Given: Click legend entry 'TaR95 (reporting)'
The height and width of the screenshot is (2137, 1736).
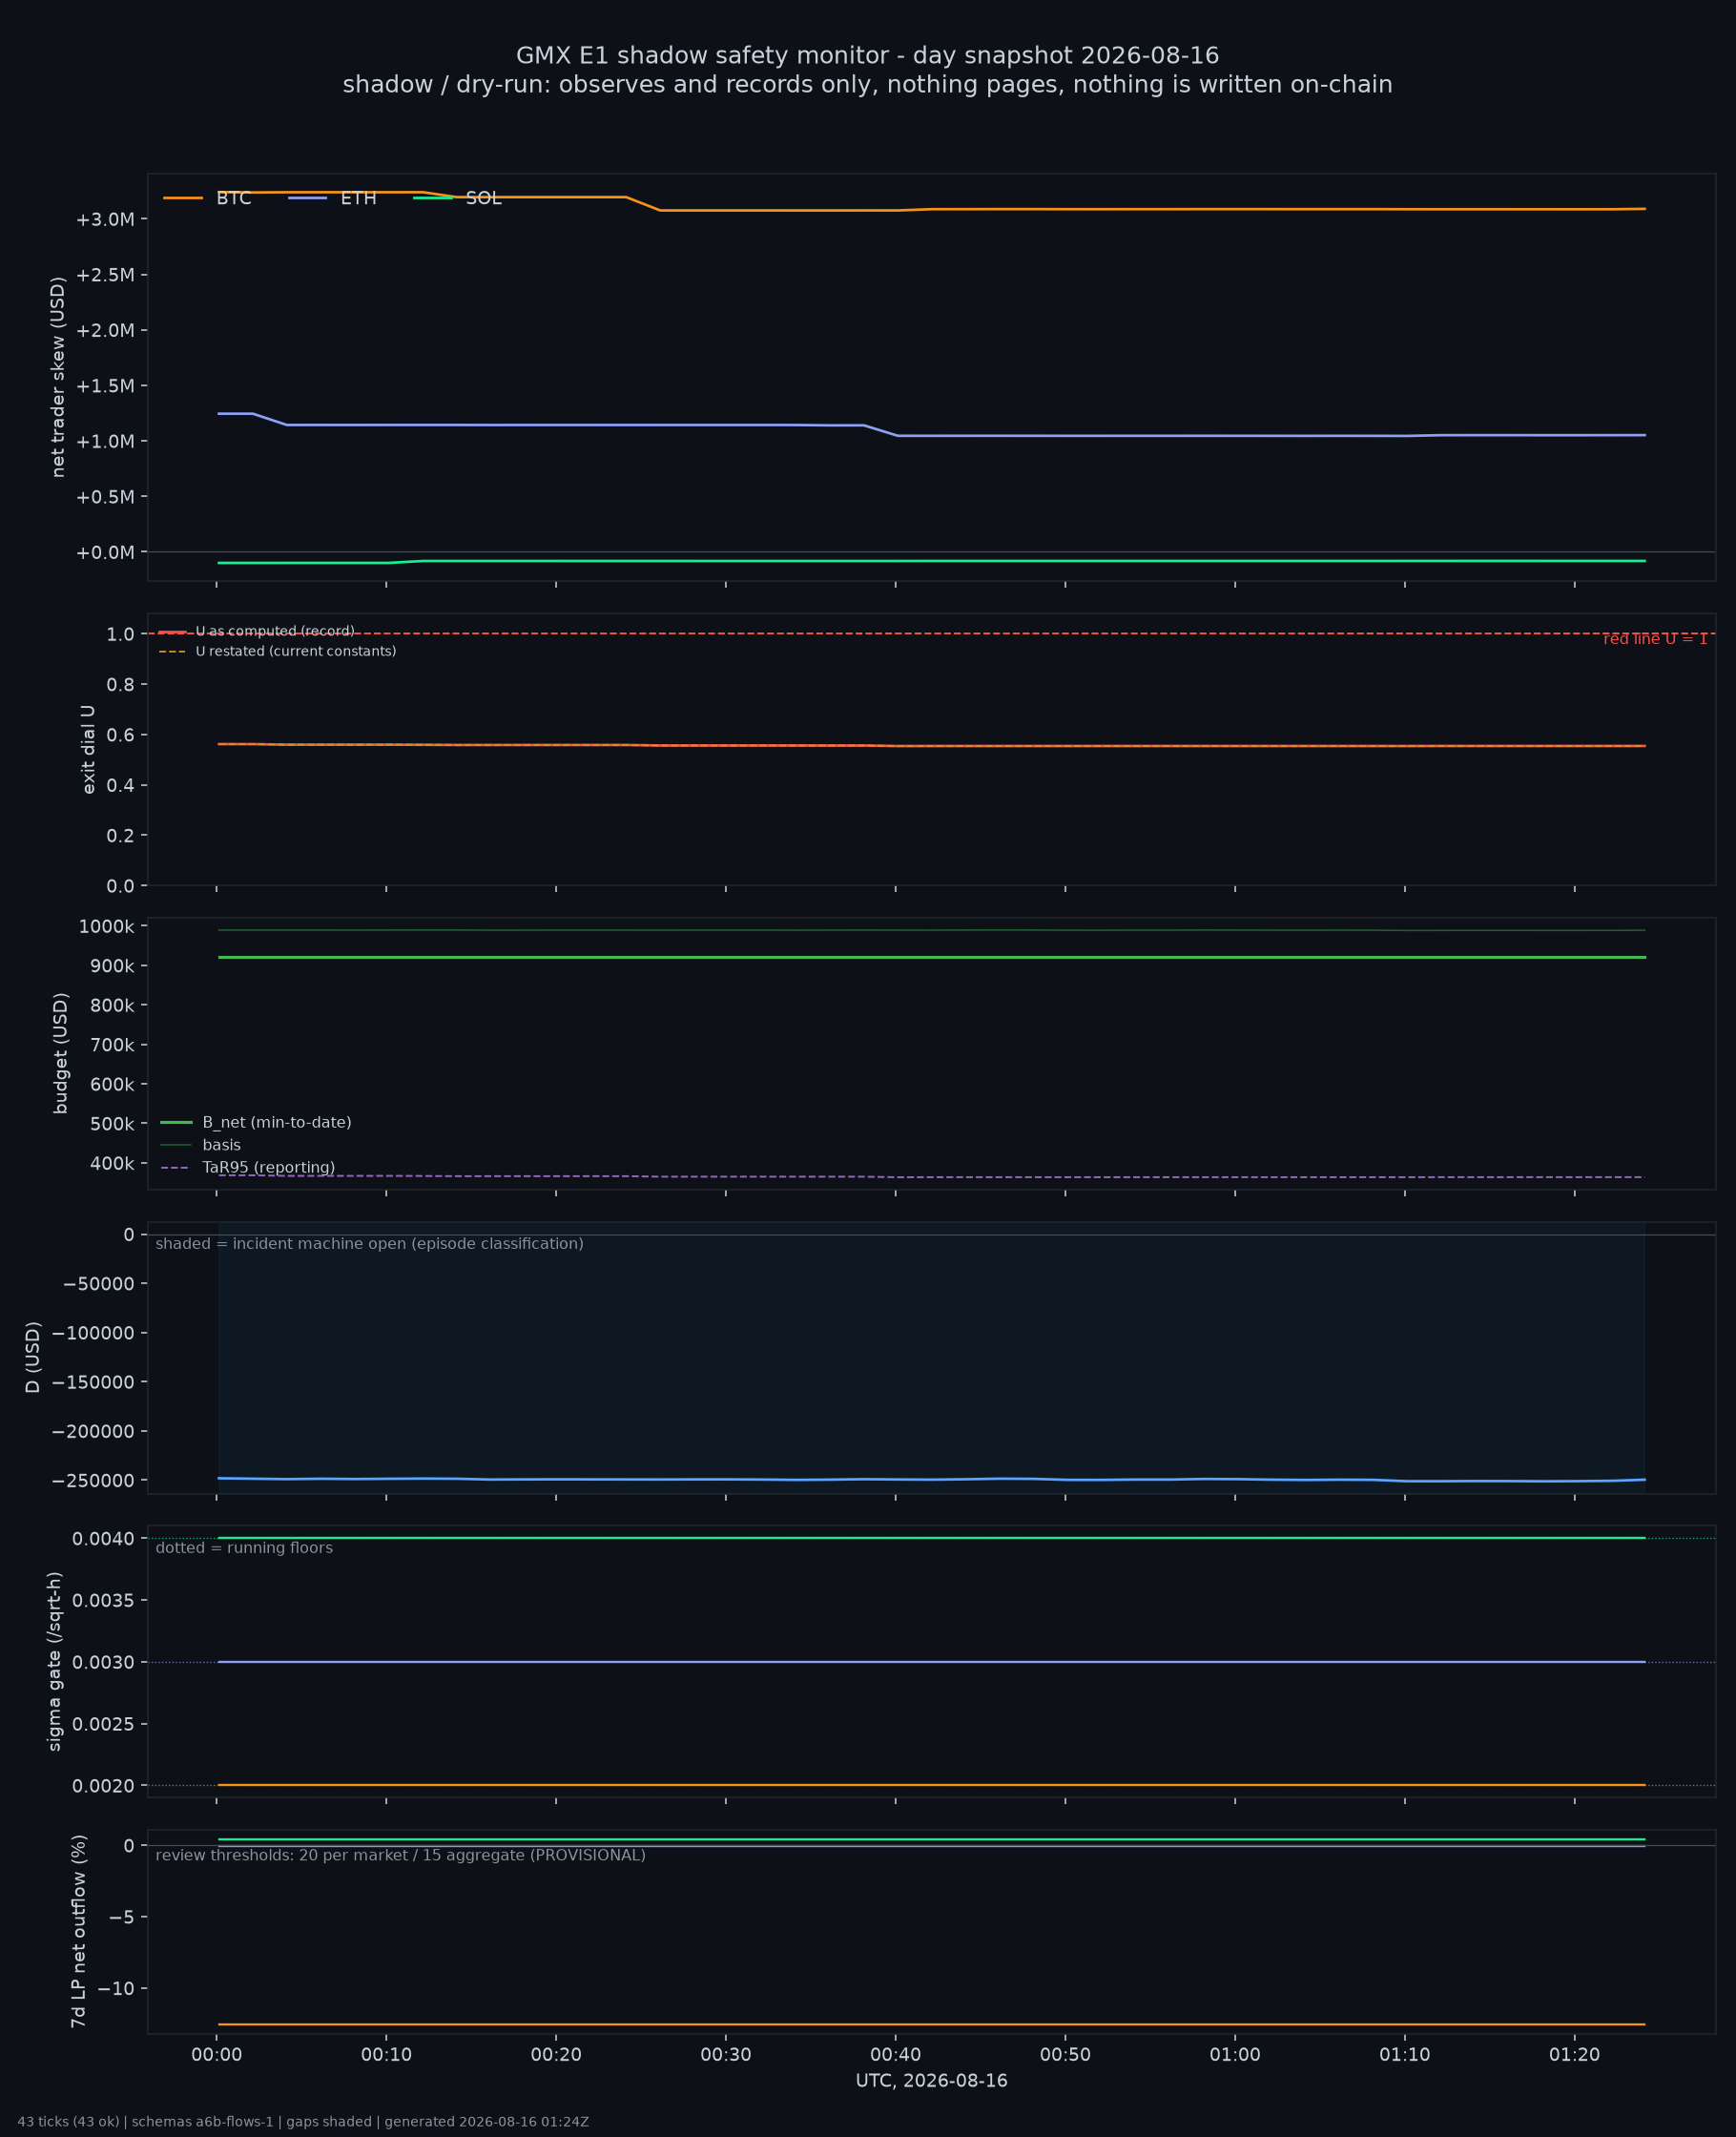Looking at the screenshot, I should pyautogui.click(x=269, y=1168).
